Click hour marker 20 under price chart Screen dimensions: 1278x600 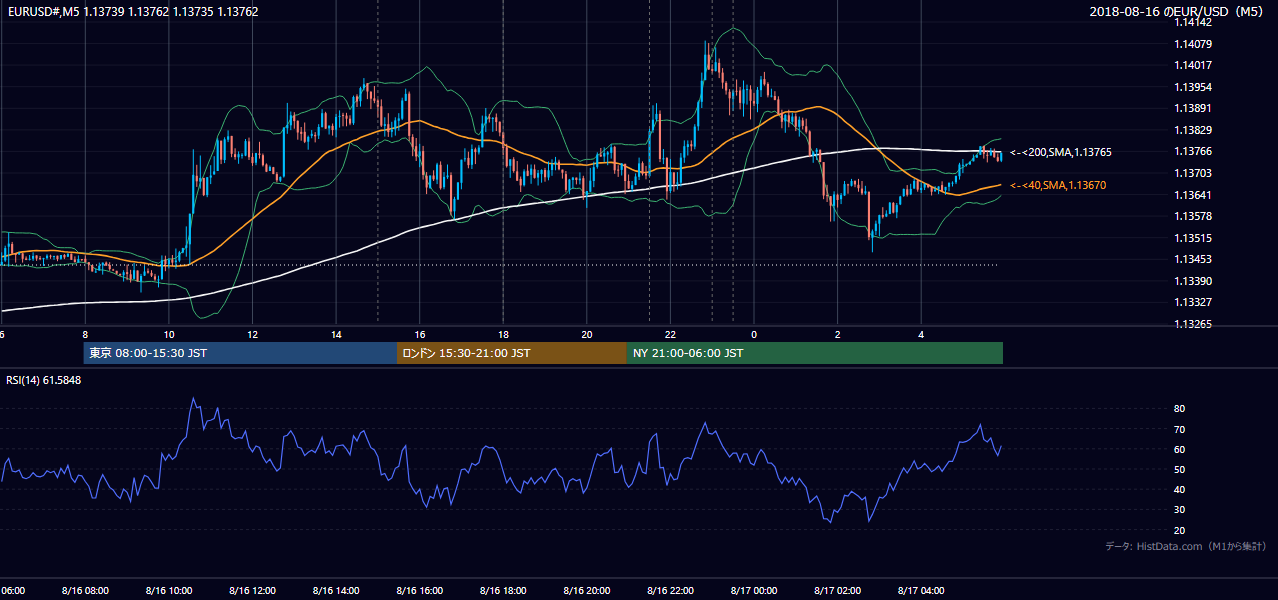(x=587, y=335)
